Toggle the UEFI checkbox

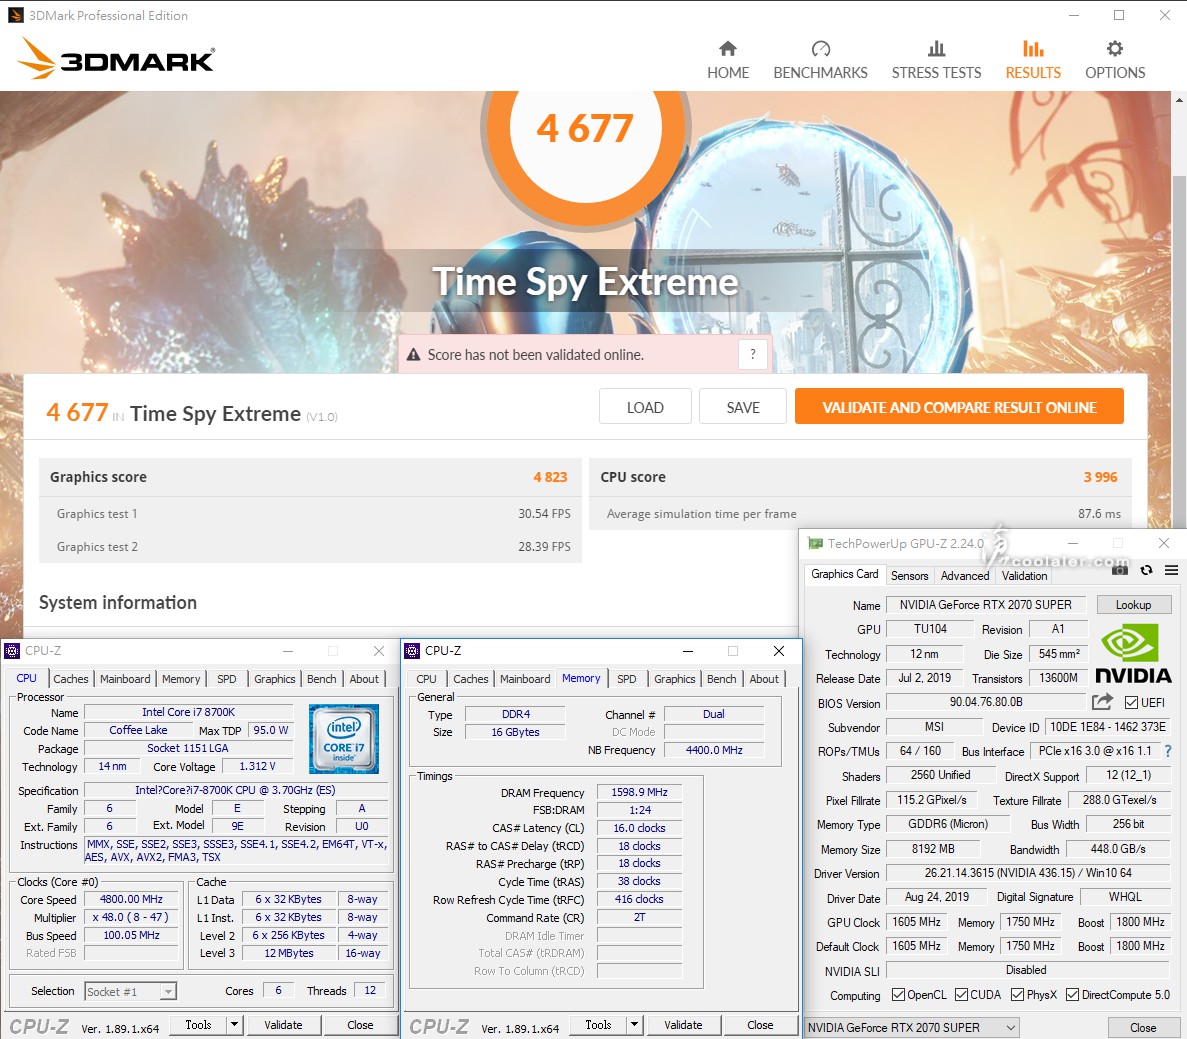1131,703
